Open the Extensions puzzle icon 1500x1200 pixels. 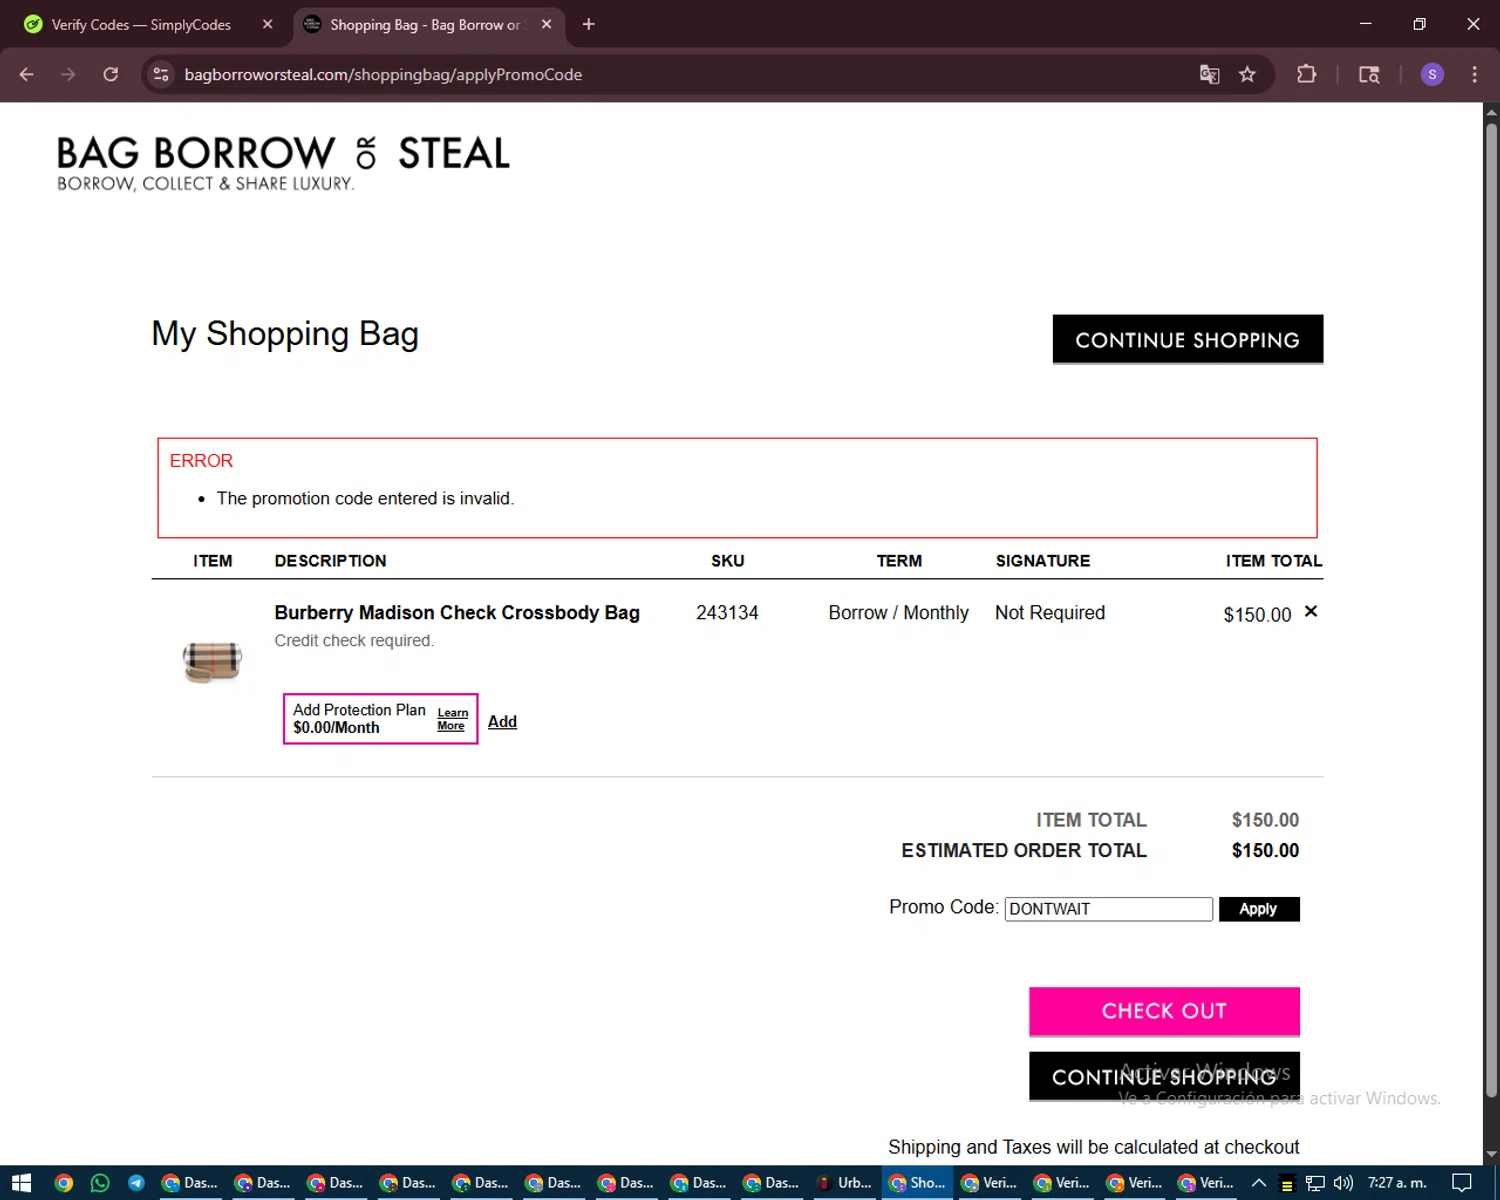pos(1306,74)
